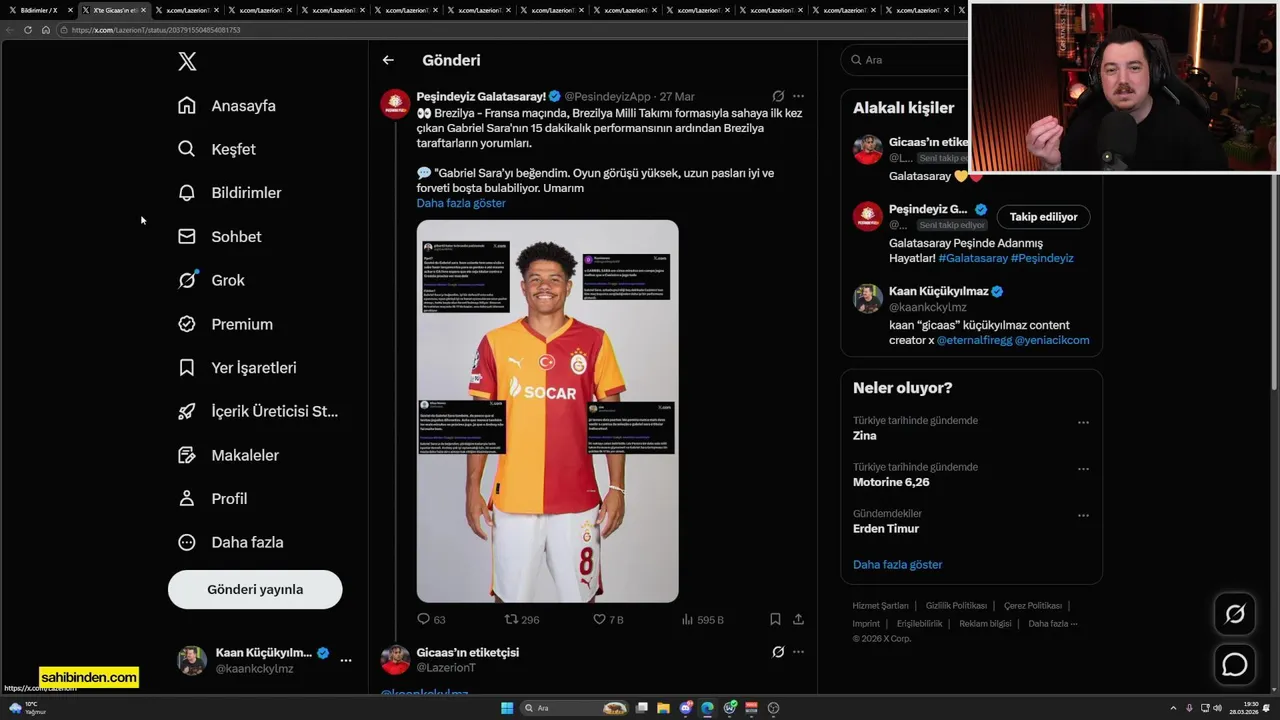Open the #Galatasaray hashtag

(973, 258)
